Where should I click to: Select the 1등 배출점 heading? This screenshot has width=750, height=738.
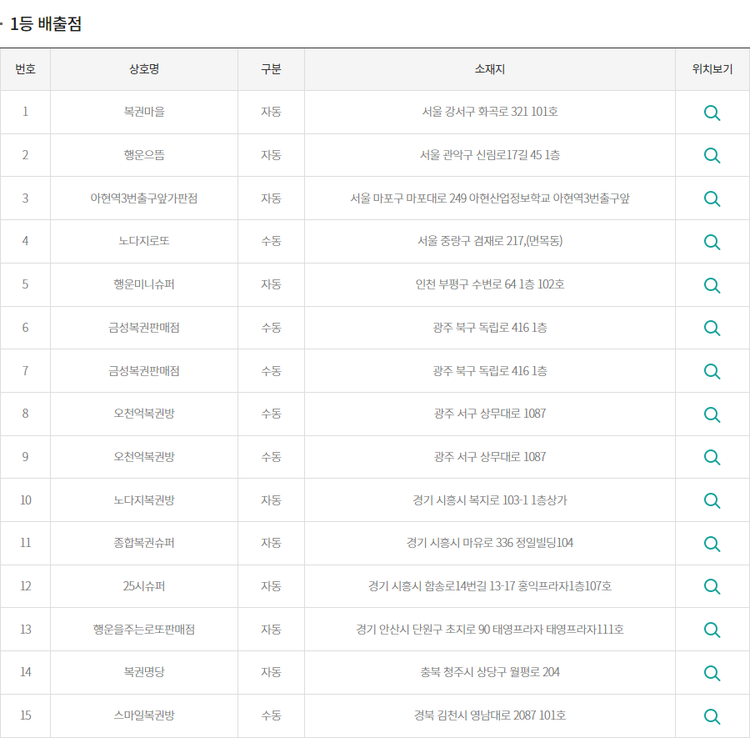click(45, 24)
